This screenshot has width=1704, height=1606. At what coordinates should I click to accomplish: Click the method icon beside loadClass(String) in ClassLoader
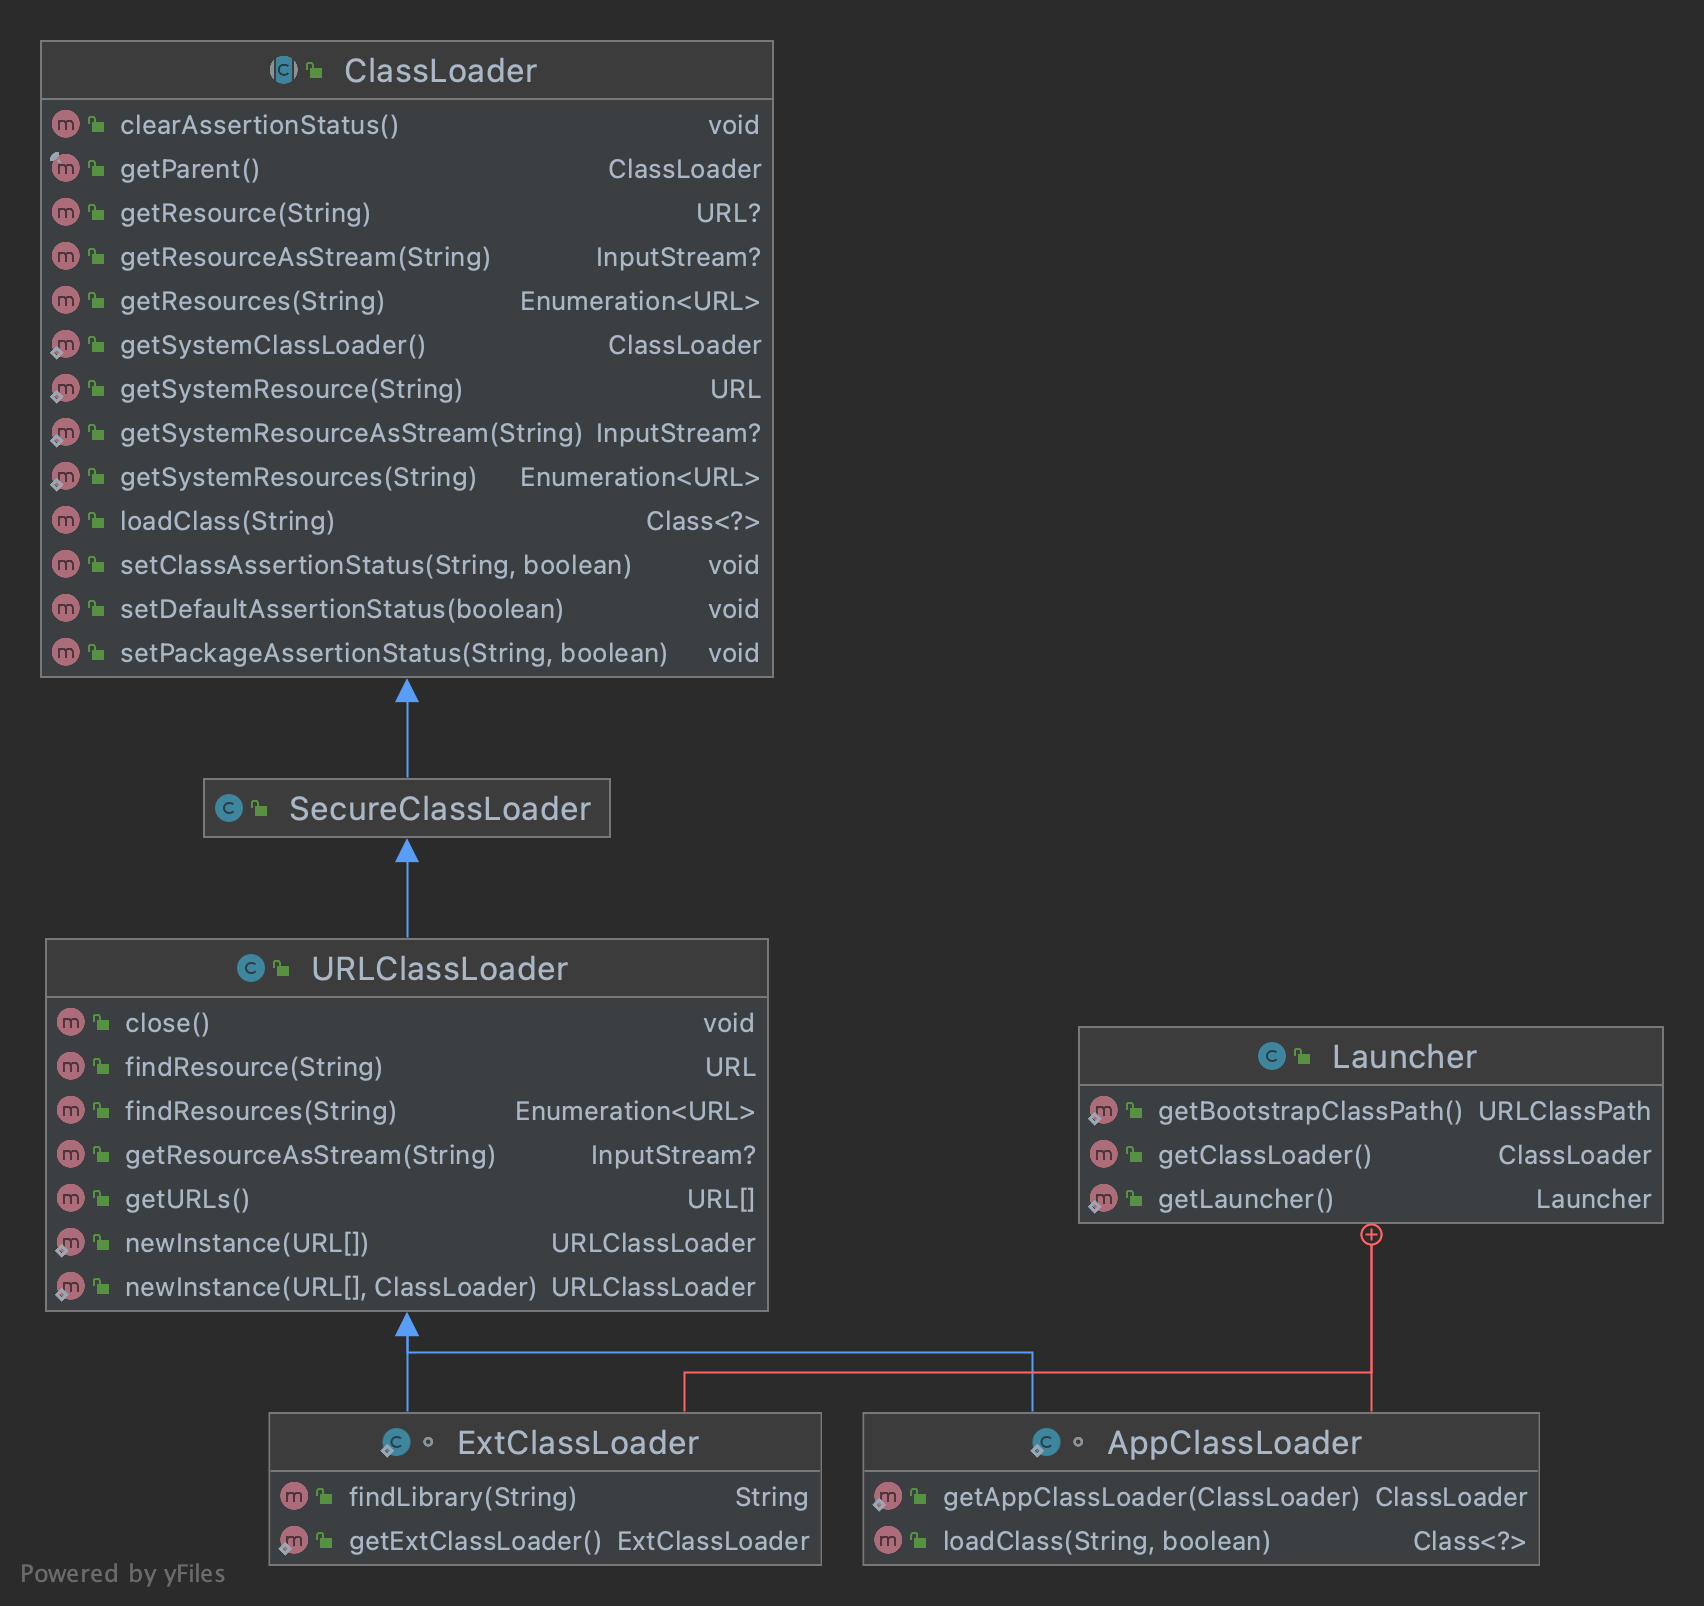66,521
